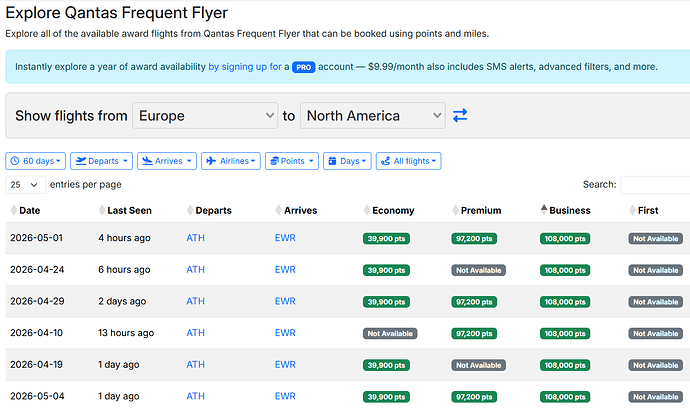Screen dimensions: 690x411
Task: Expand the North America destination selector
Action: click(372, 116)
